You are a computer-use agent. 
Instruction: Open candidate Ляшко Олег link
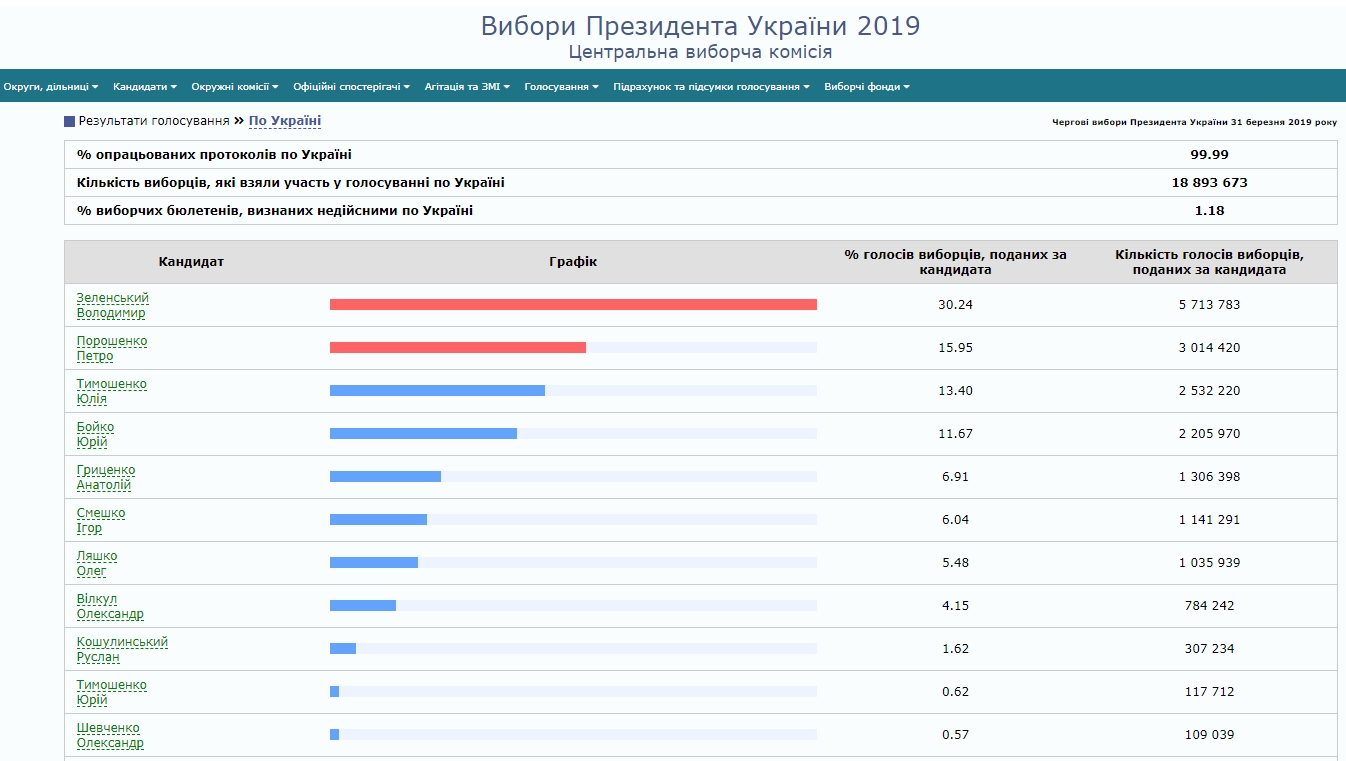tap(97, 563)
